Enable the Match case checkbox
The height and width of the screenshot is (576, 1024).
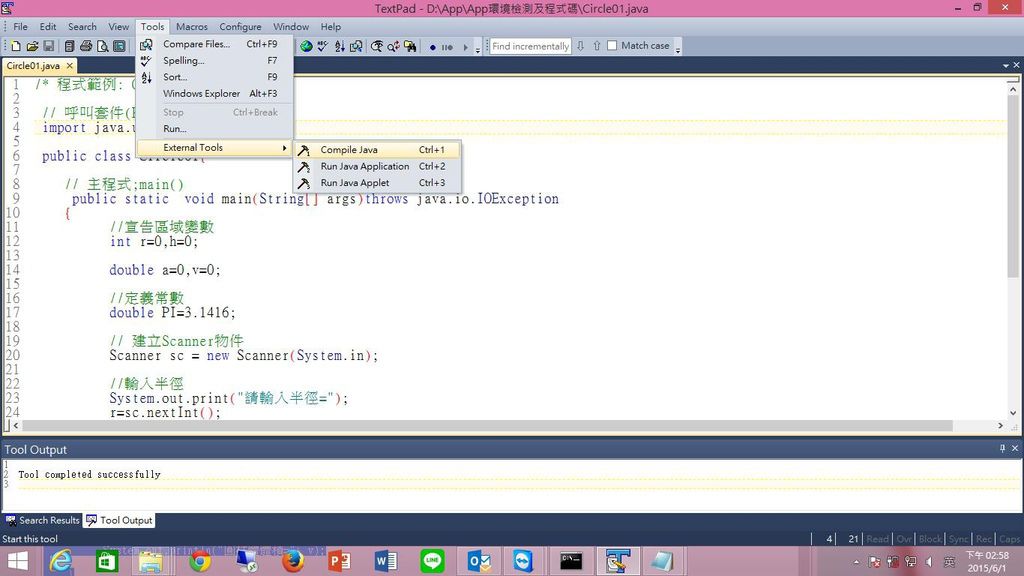(612, 46)
